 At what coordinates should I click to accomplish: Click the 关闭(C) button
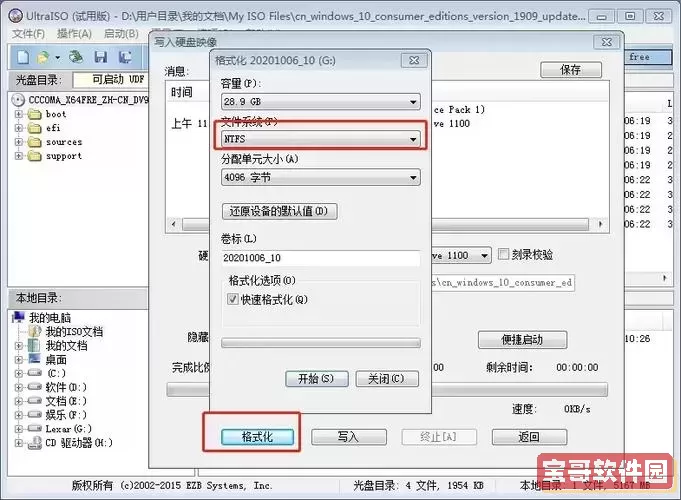click(387, 378)
